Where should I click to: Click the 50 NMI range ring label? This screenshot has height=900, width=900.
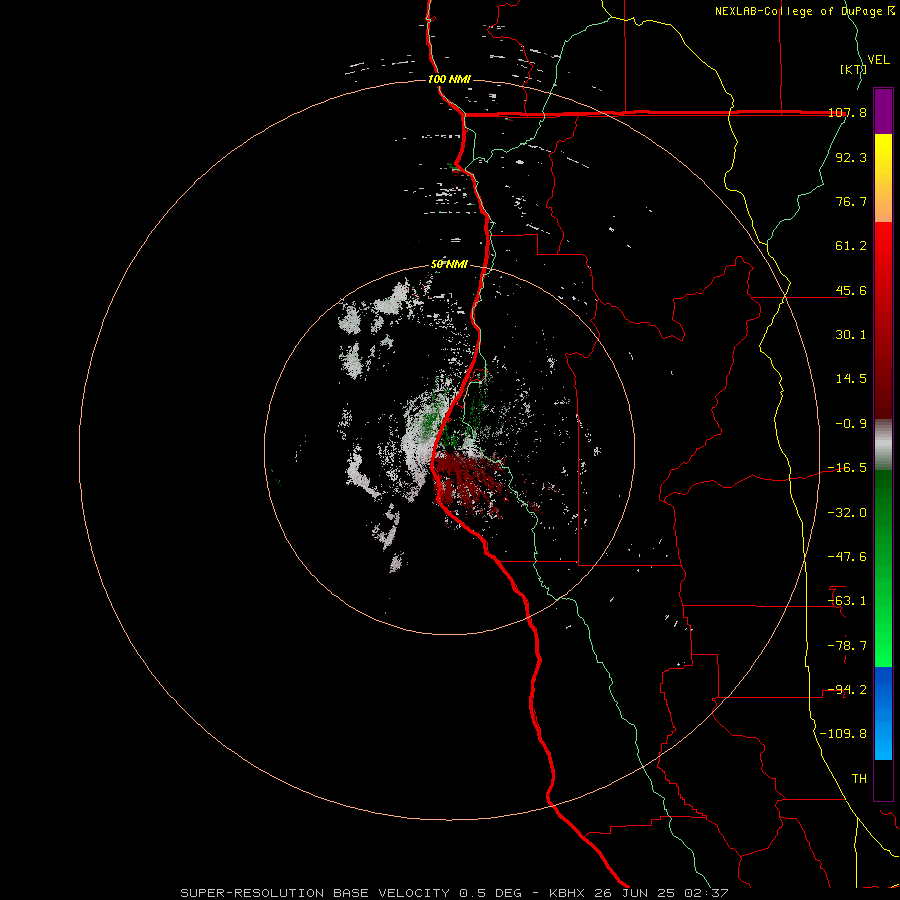click(x=449, y=265)
